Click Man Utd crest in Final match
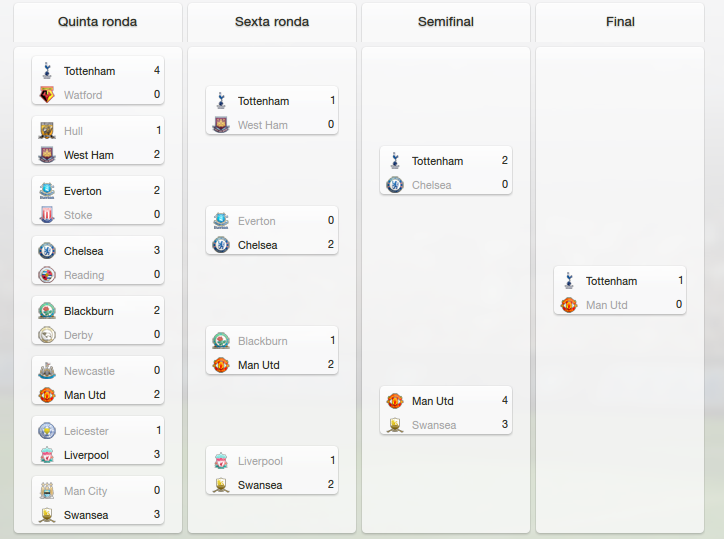Screen dimensions: 724x539 (x=569, y=305)
